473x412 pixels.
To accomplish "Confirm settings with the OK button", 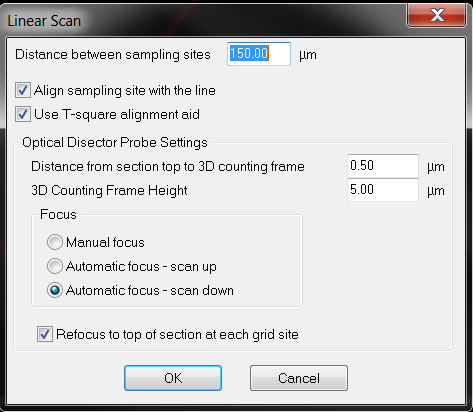I will click(x=173, y=378).
